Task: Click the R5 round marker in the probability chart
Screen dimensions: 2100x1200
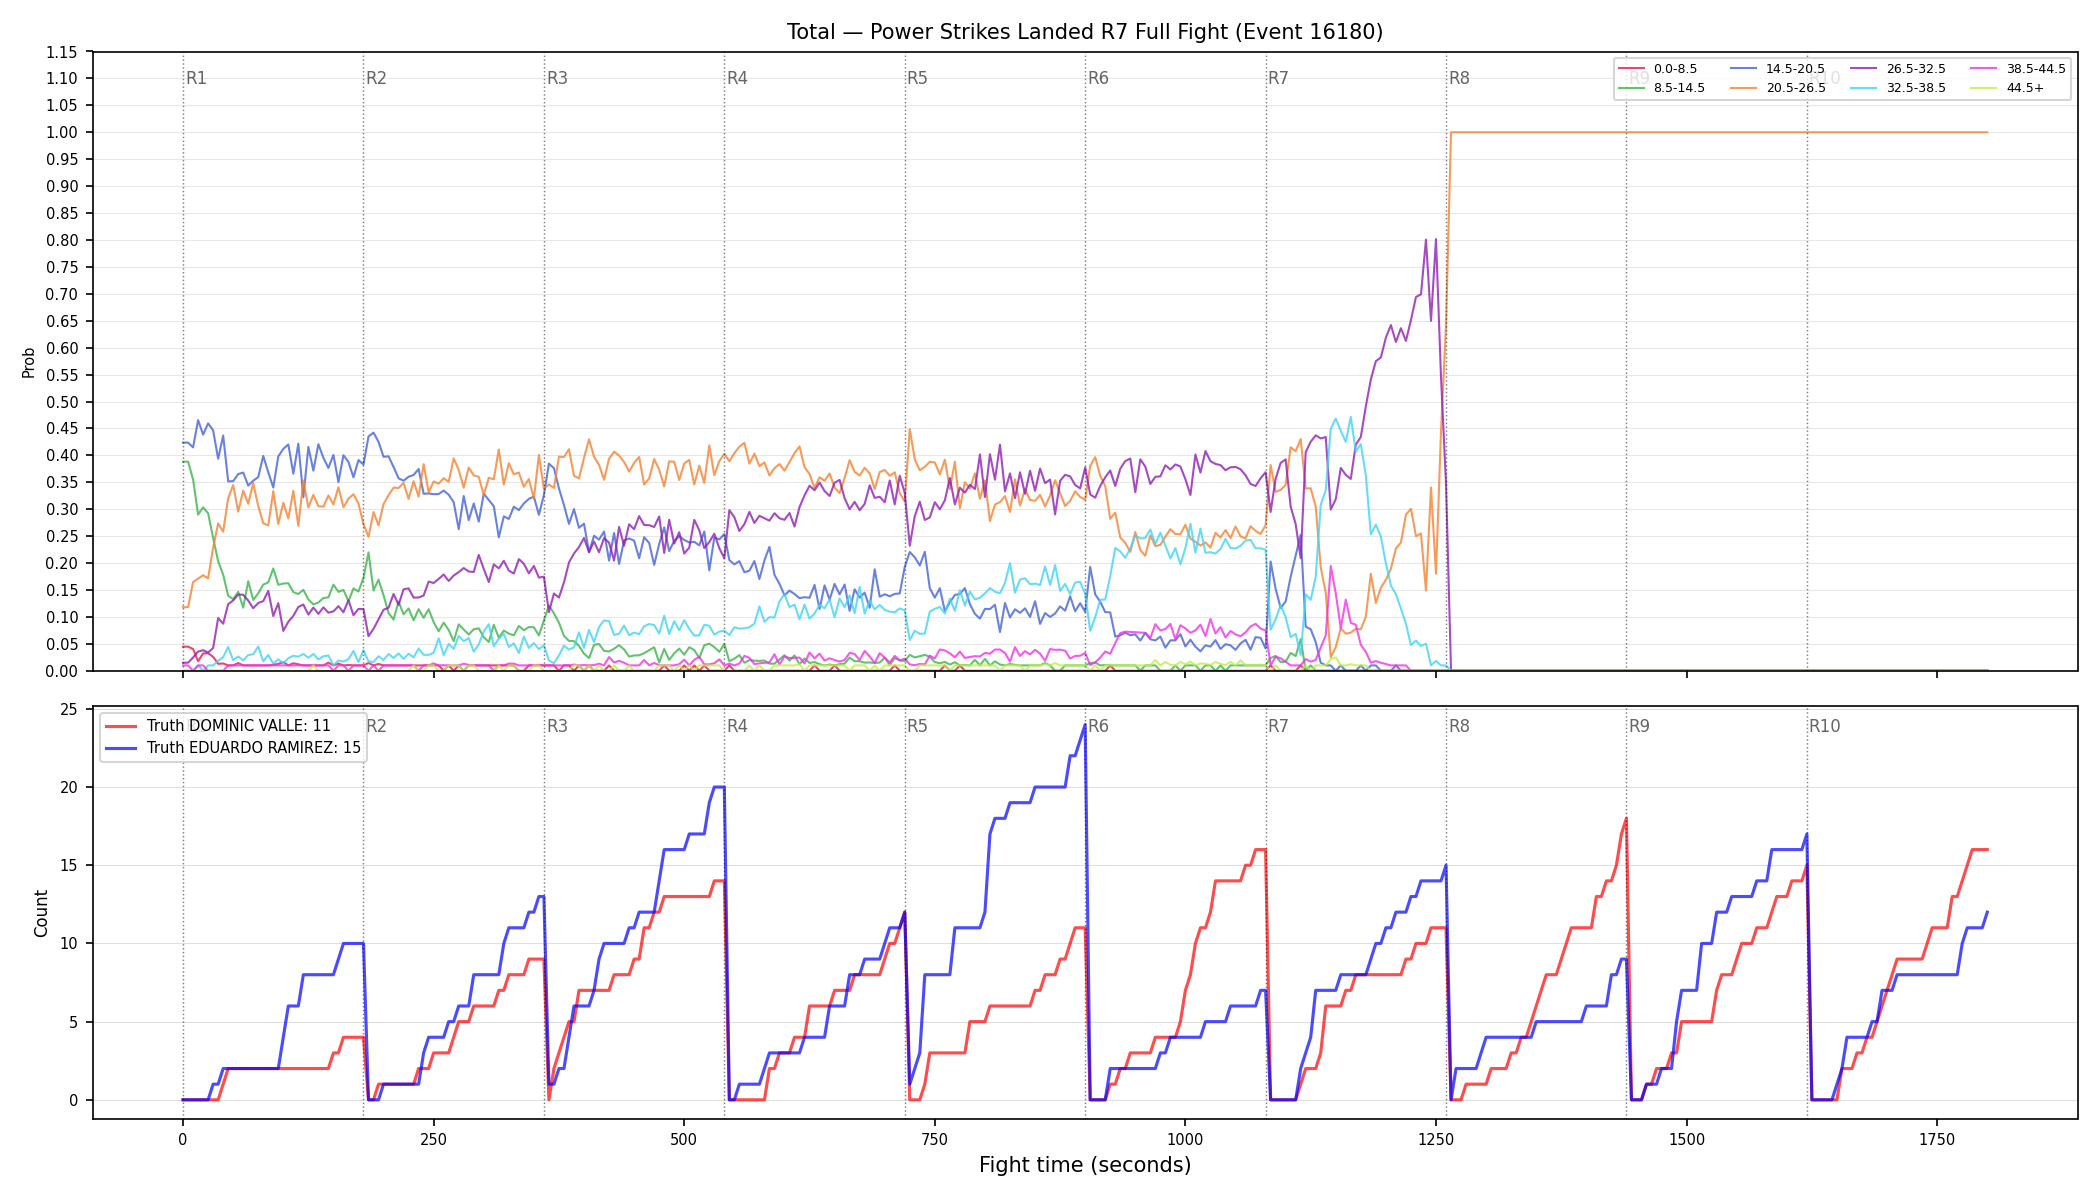Action: coord(917,78)
